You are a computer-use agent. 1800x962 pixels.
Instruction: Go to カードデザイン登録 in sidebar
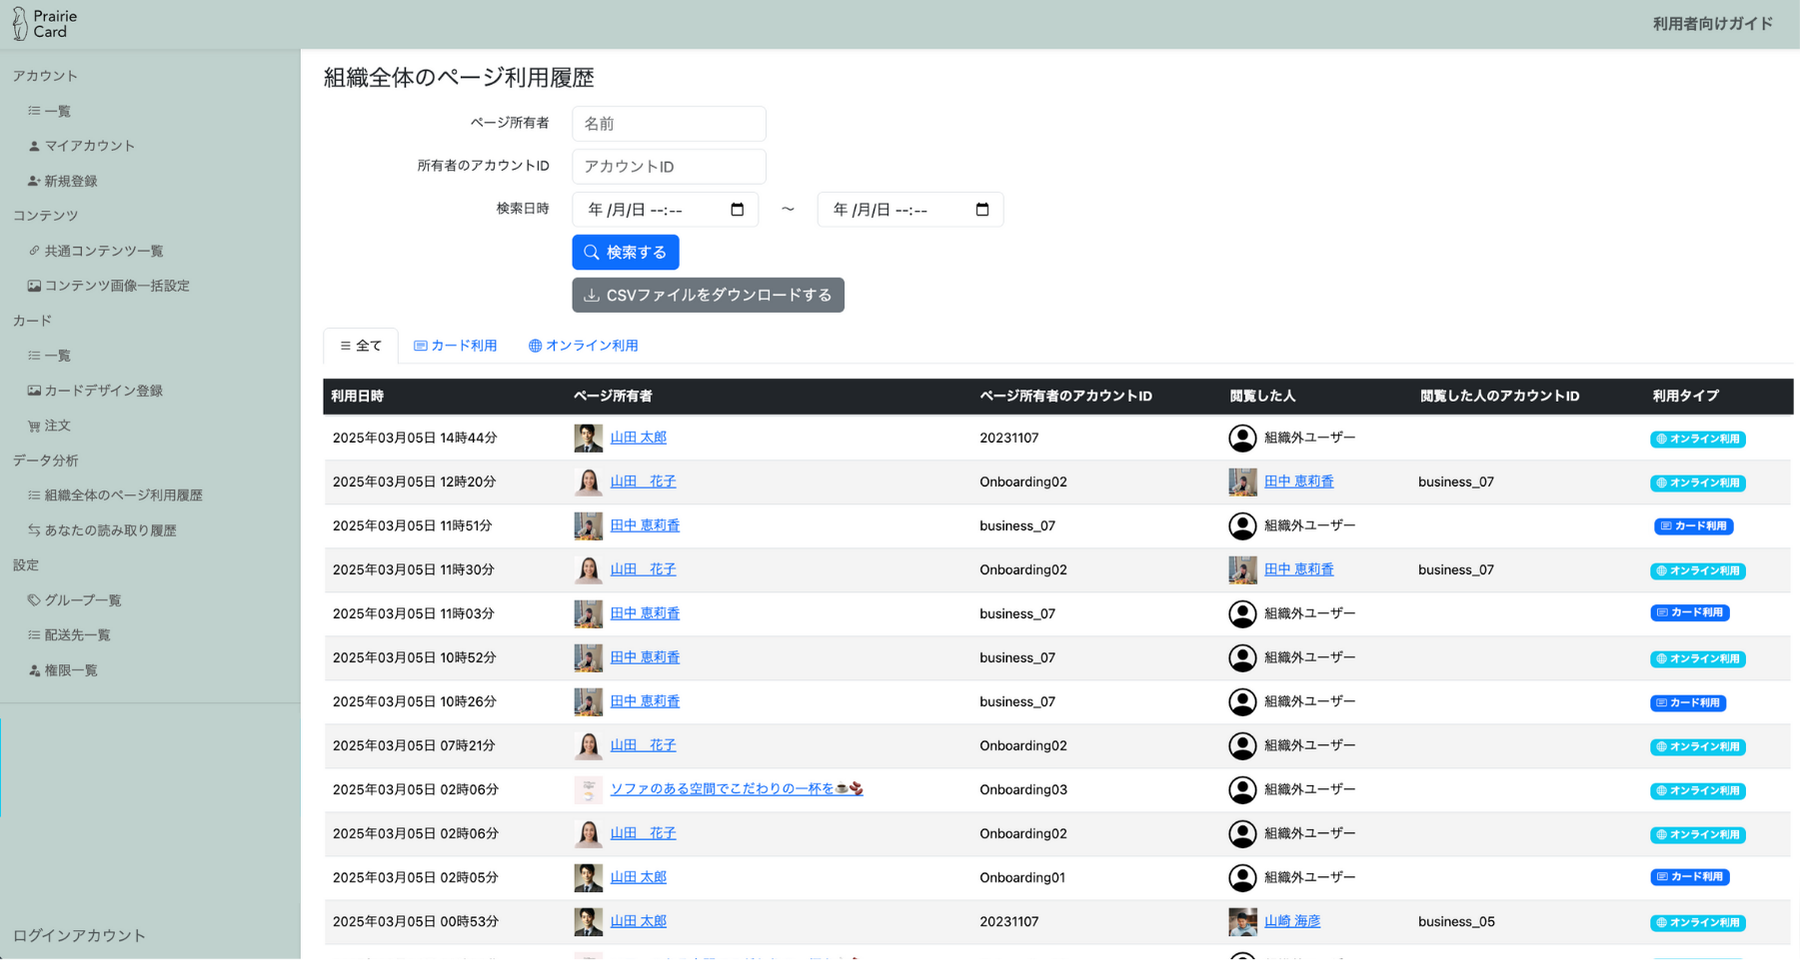click(103, 391)
